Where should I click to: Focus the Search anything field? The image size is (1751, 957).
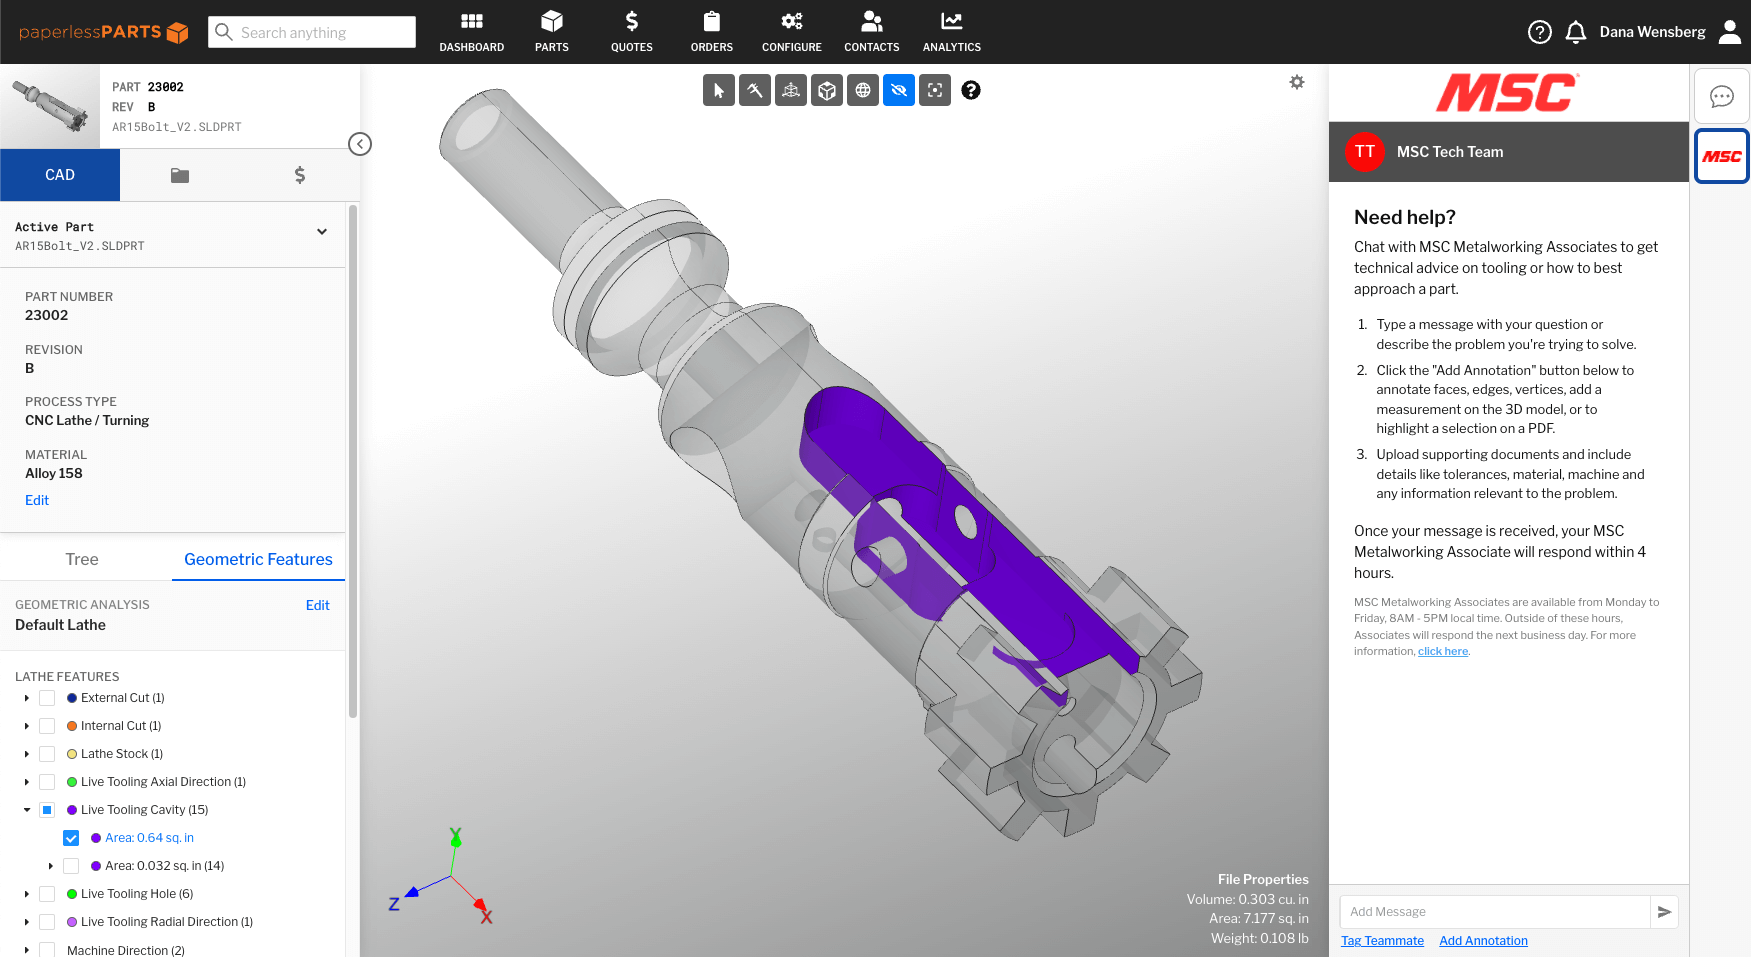point(312,32)
